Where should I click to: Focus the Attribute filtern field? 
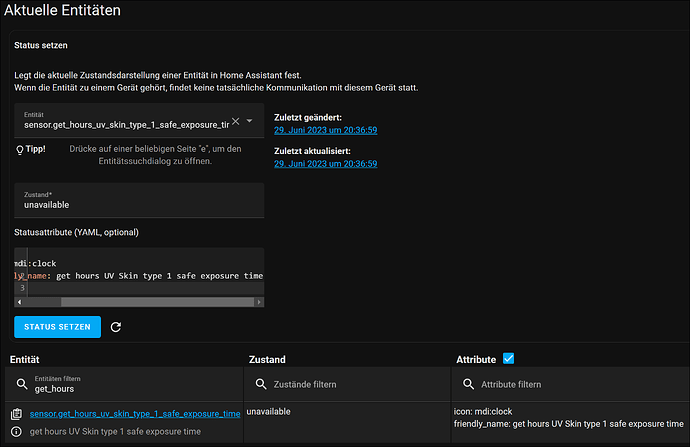pos(572,384)
